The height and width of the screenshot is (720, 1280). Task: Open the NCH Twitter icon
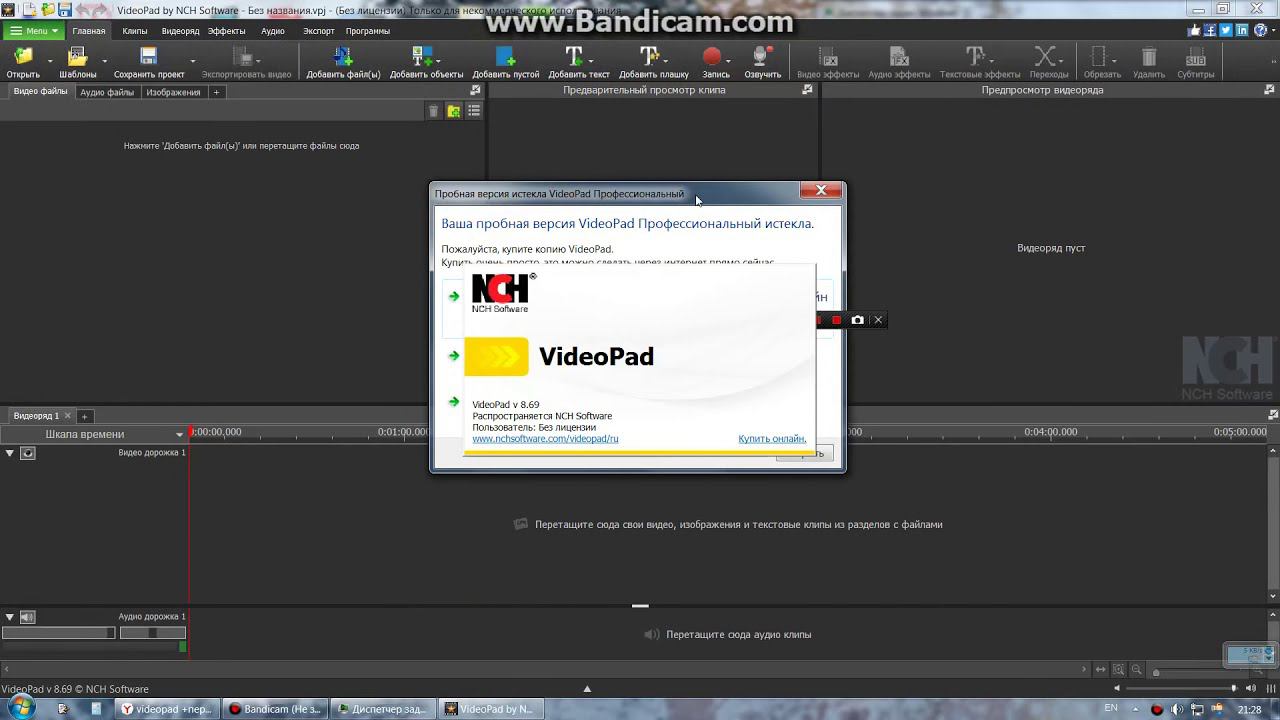tap(1225, 31)
